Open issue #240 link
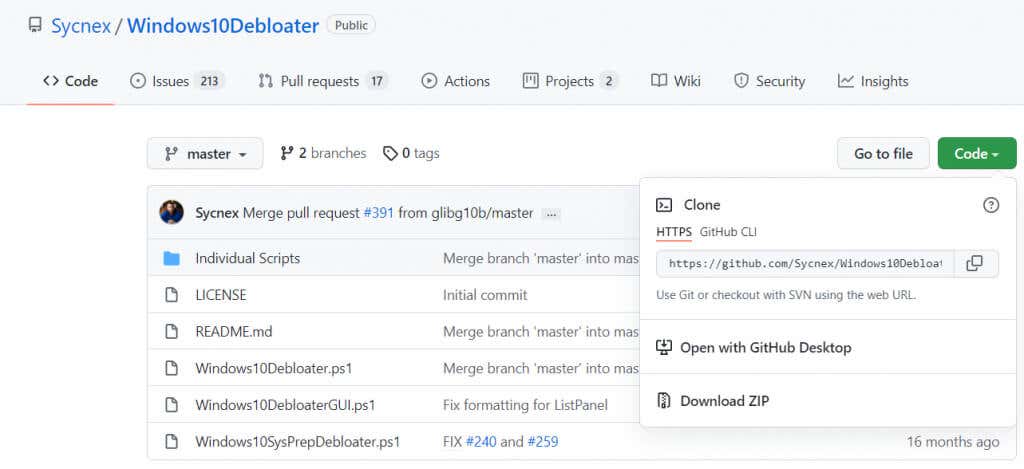The width and height of the screenshot is (1024, 469). (x=481, y=442)
